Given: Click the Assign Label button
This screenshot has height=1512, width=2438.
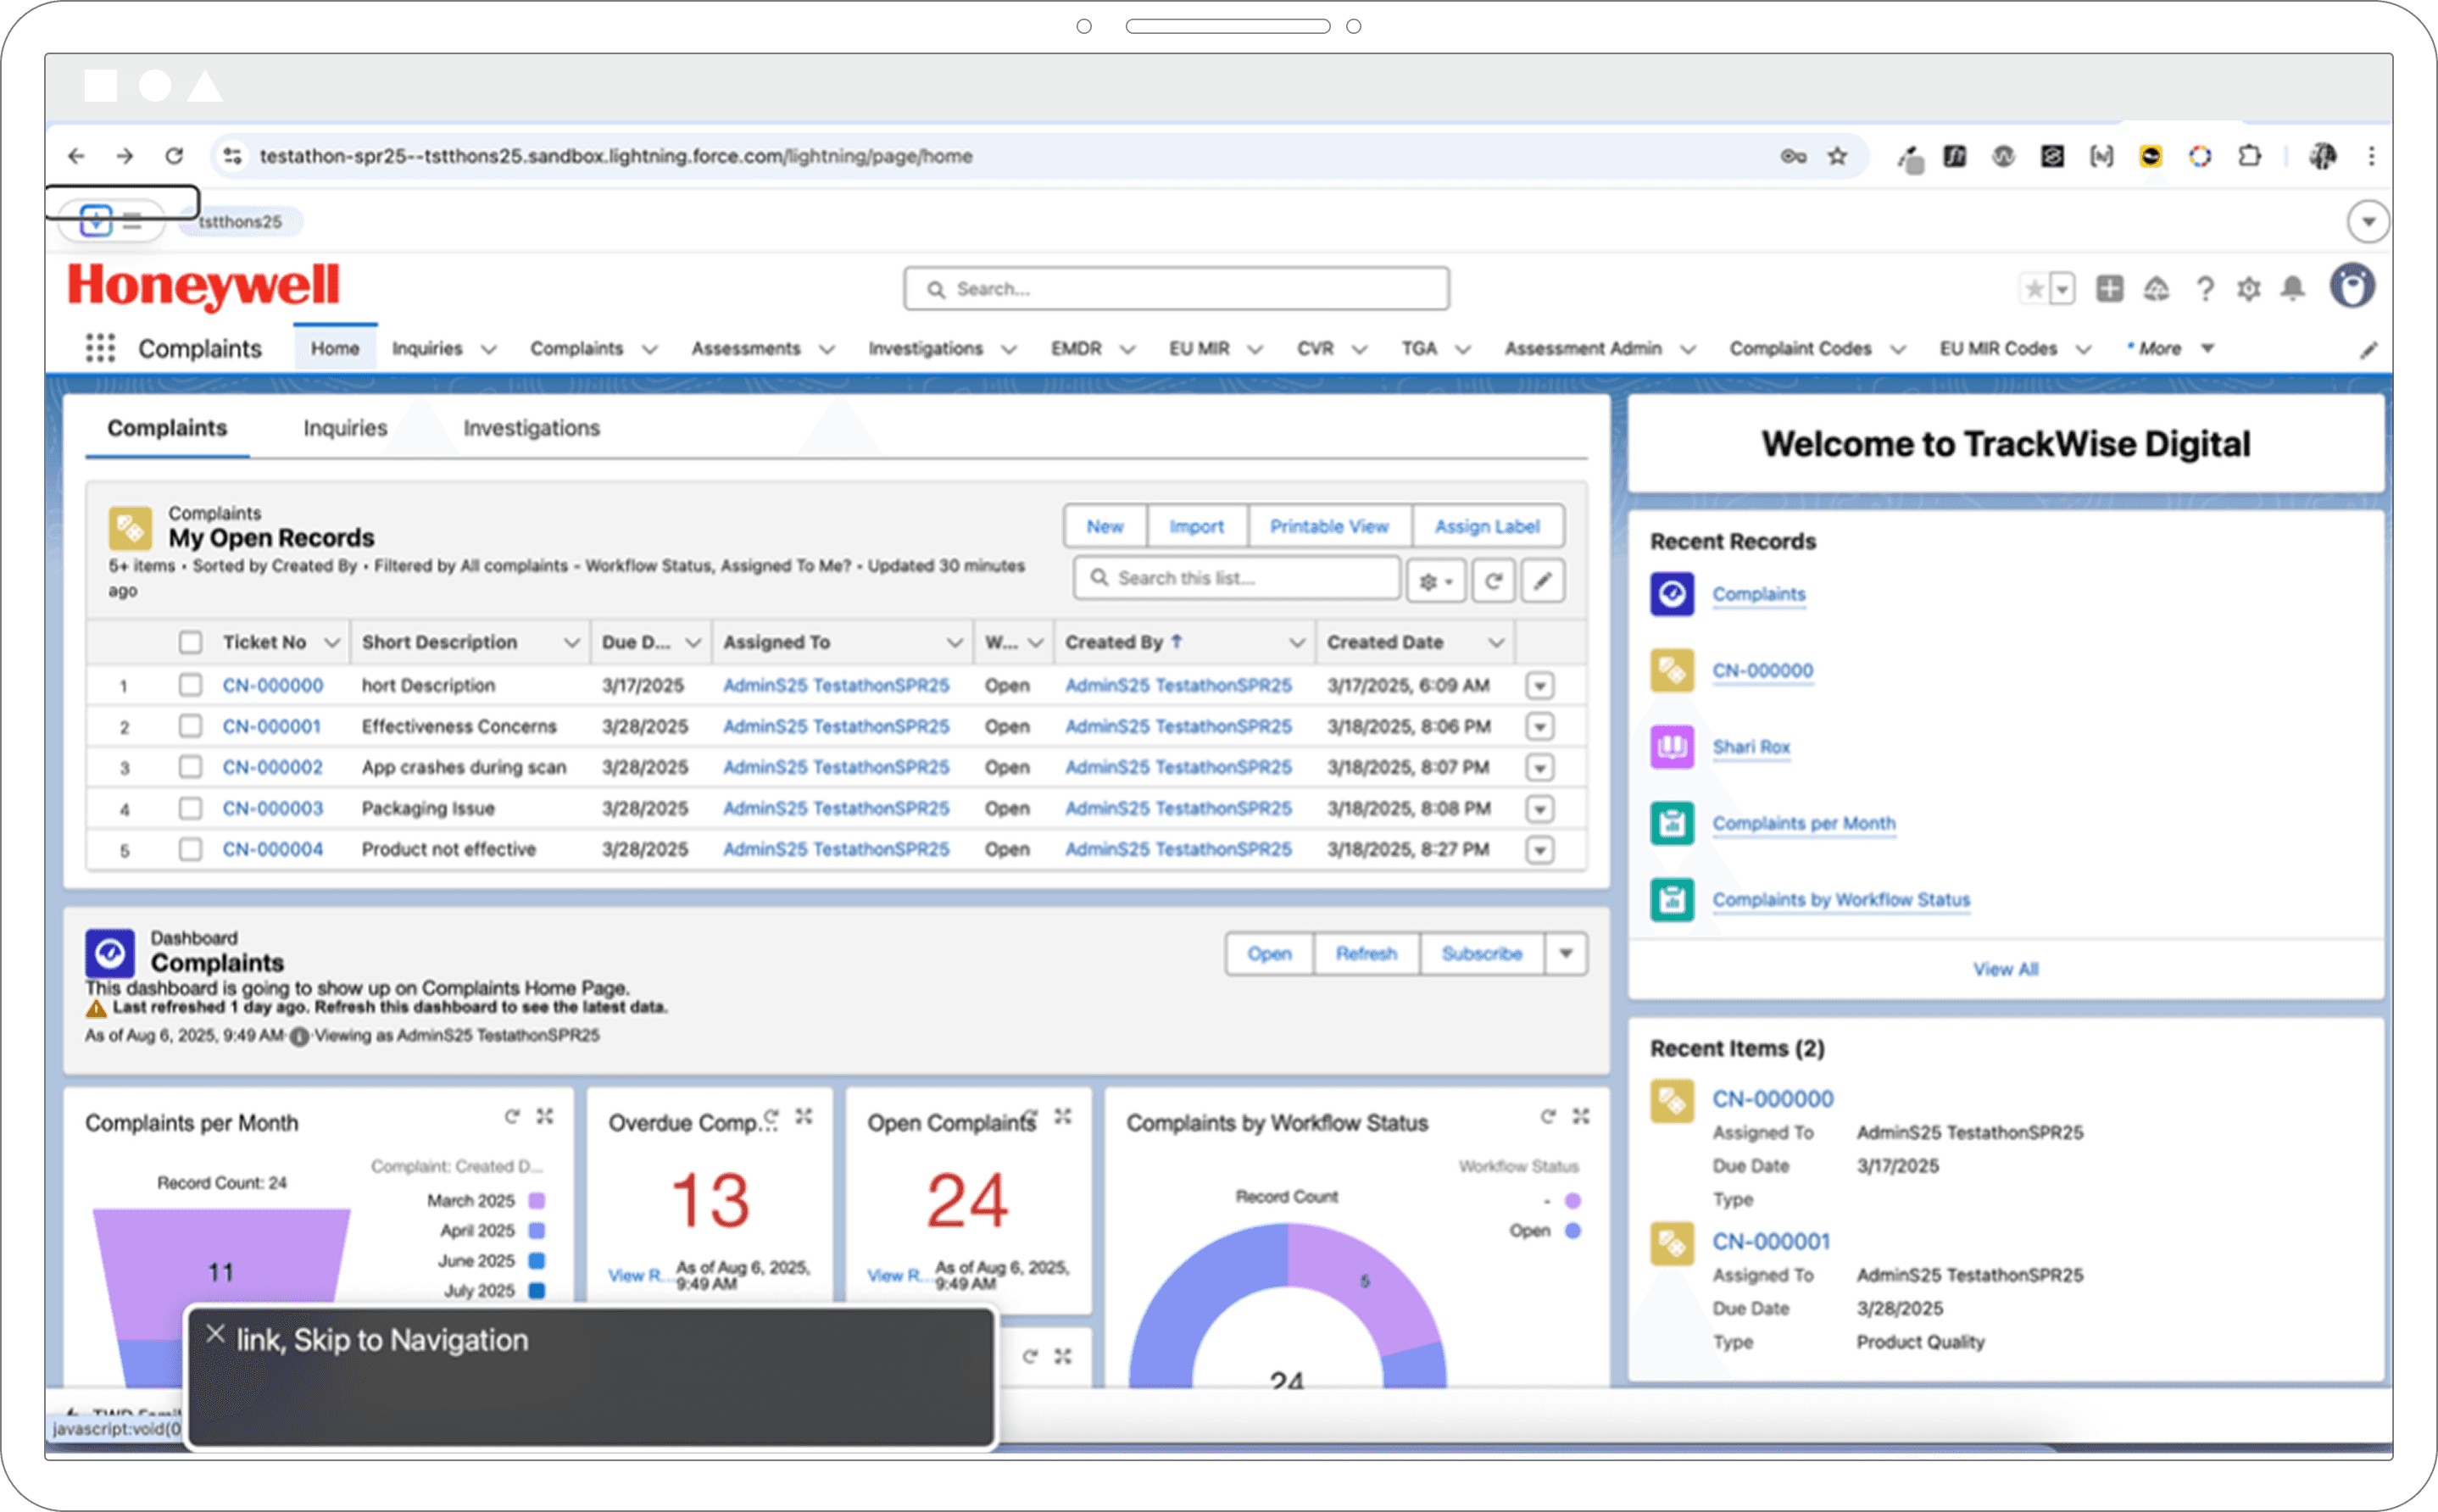Looking at the screenshot, I should point(1487,526).
